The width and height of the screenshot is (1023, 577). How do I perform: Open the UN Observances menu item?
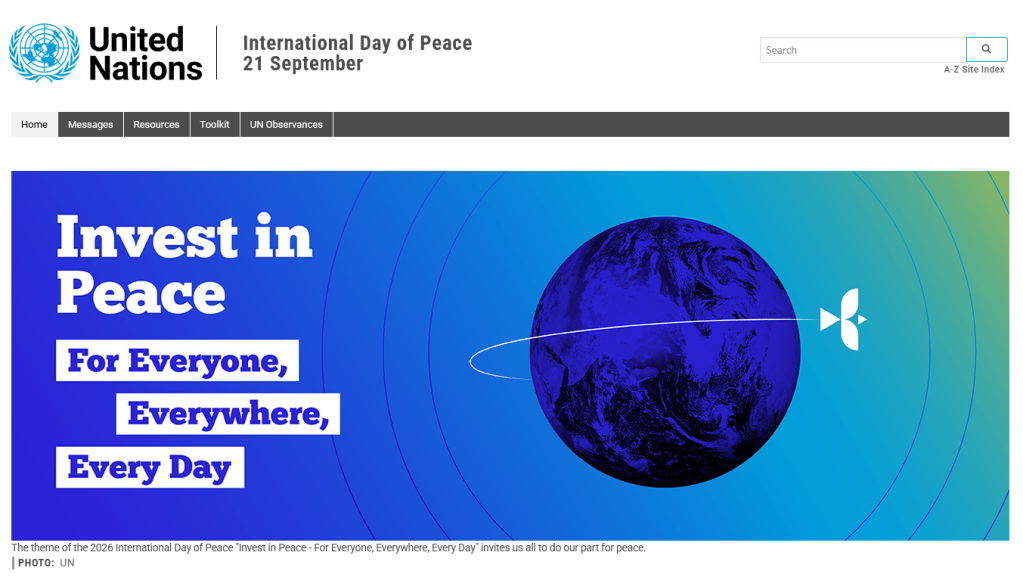coord(286,124)
